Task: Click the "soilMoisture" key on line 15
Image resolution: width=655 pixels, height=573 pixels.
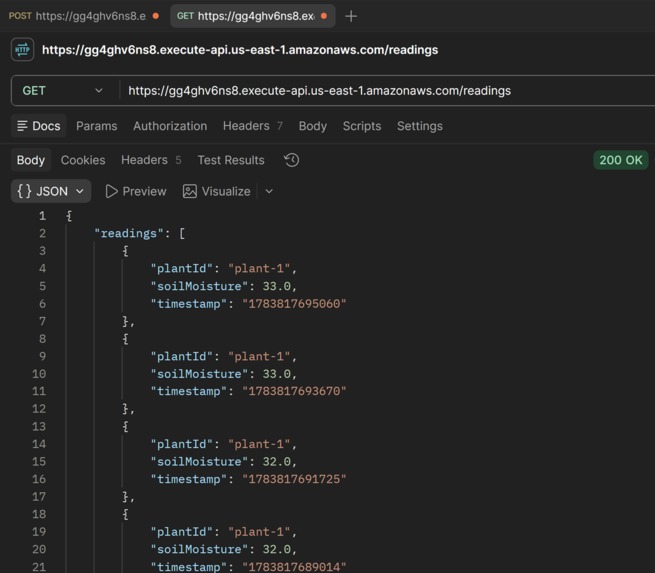Action: point(199,461)
